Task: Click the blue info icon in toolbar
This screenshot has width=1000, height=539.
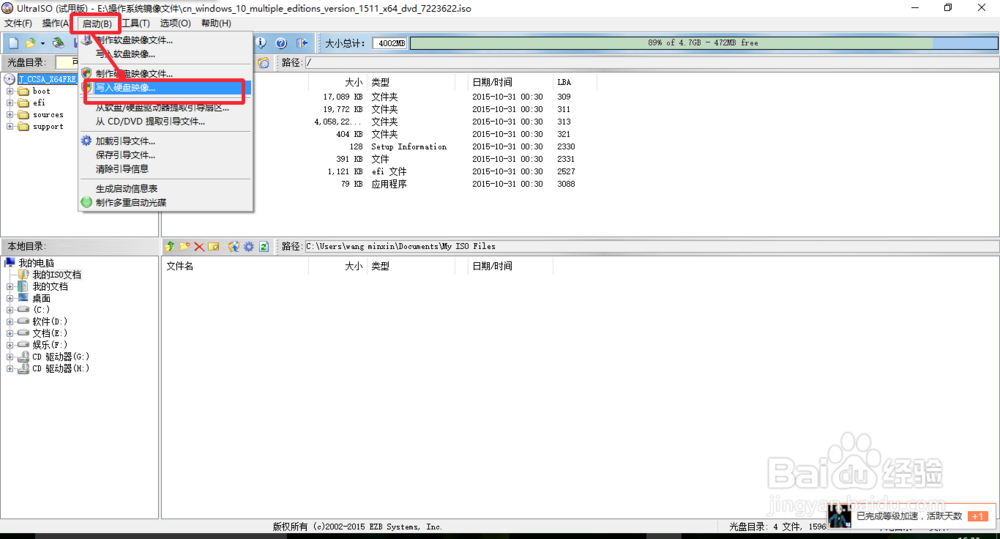Action: (x=261, y=43)
